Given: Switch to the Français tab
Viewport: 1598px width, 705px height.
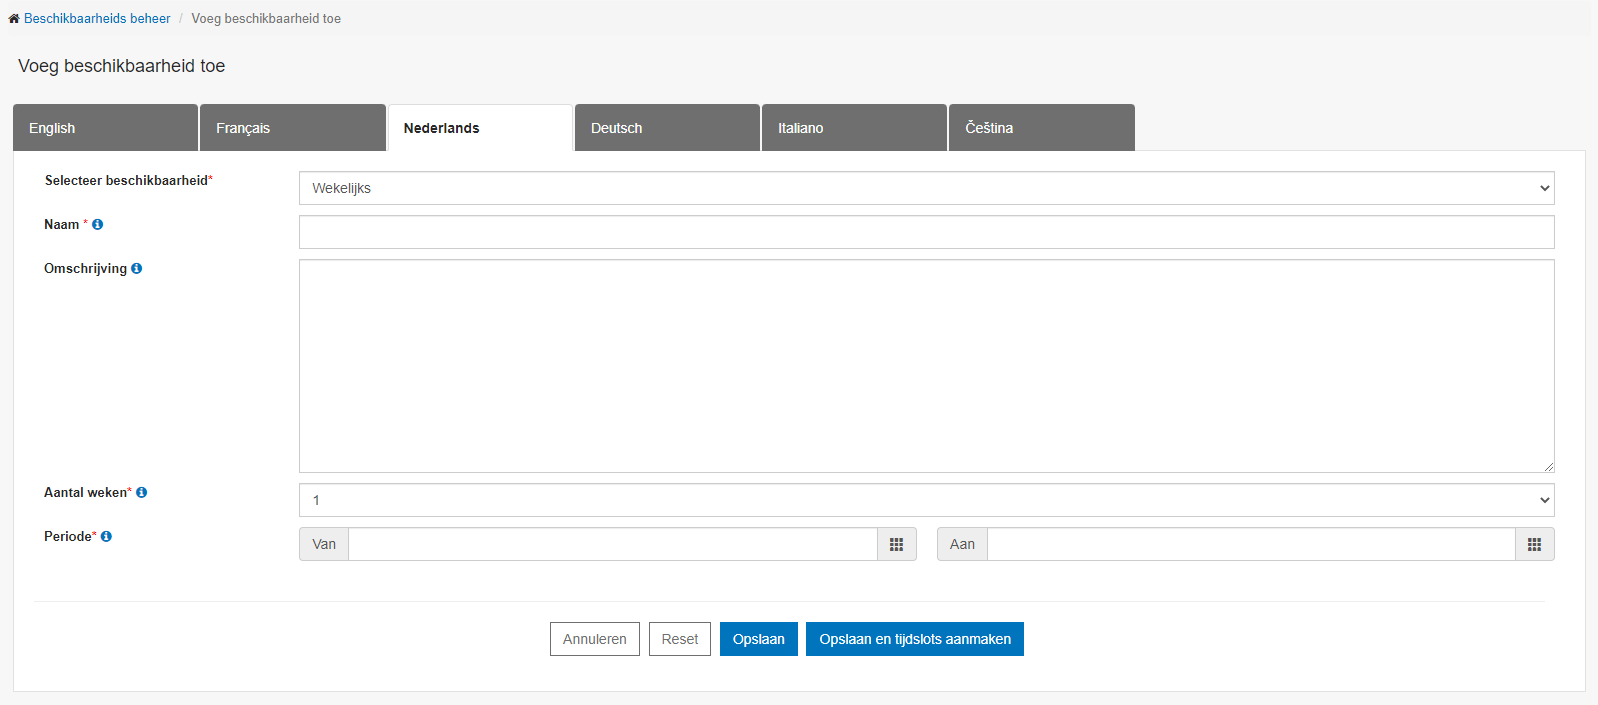Looking at the screenshot, I should point(292,128).
